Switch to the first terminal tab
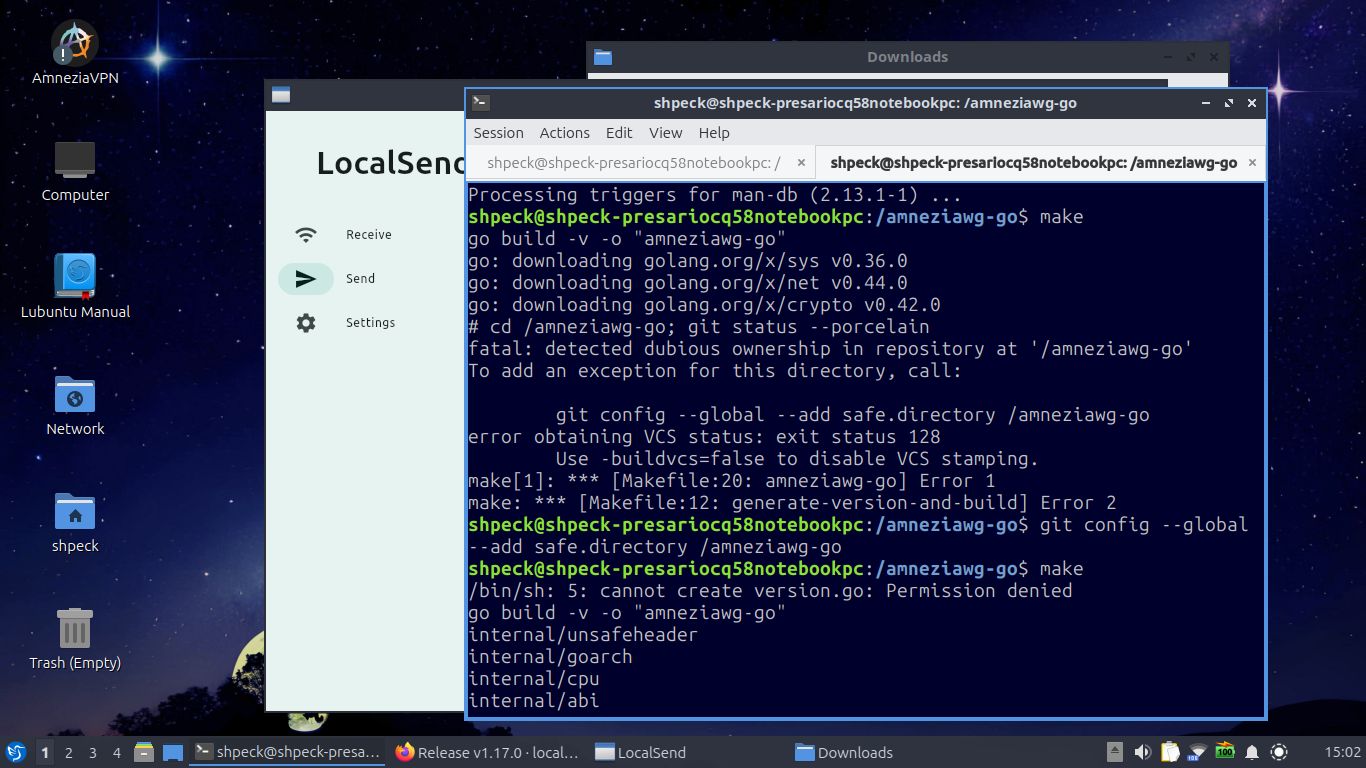1366x768 pixels. (641, 162)
